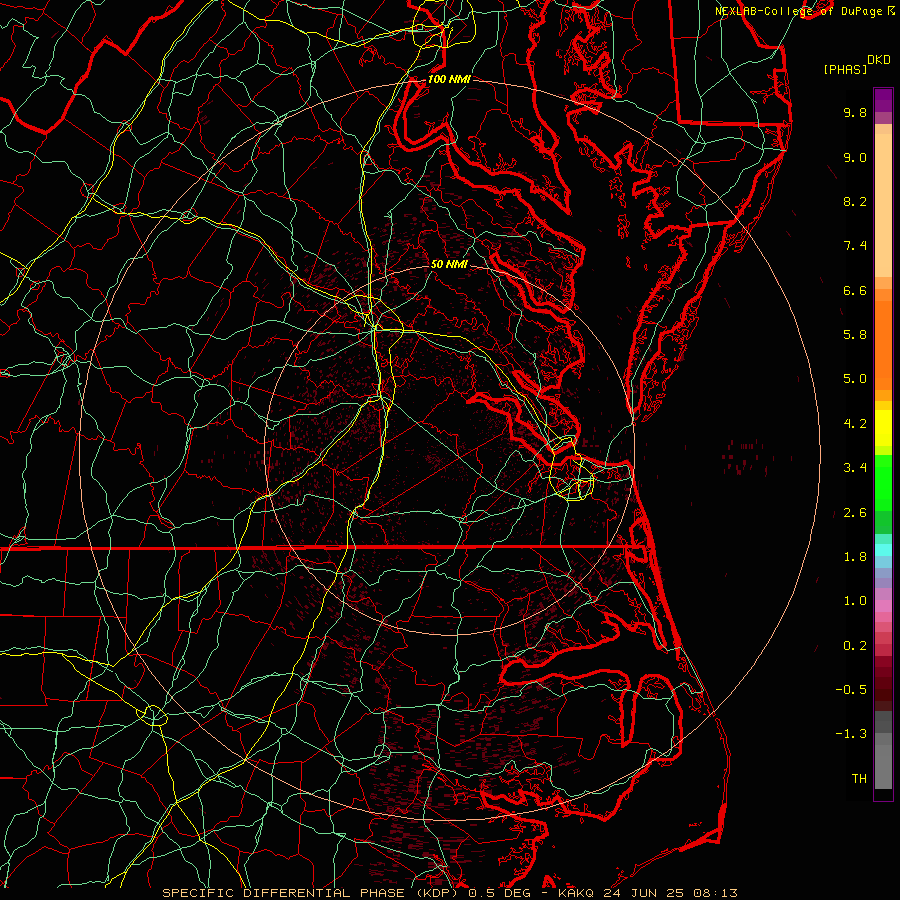Click the -1.3 scale value

click(x=851, y=734)
